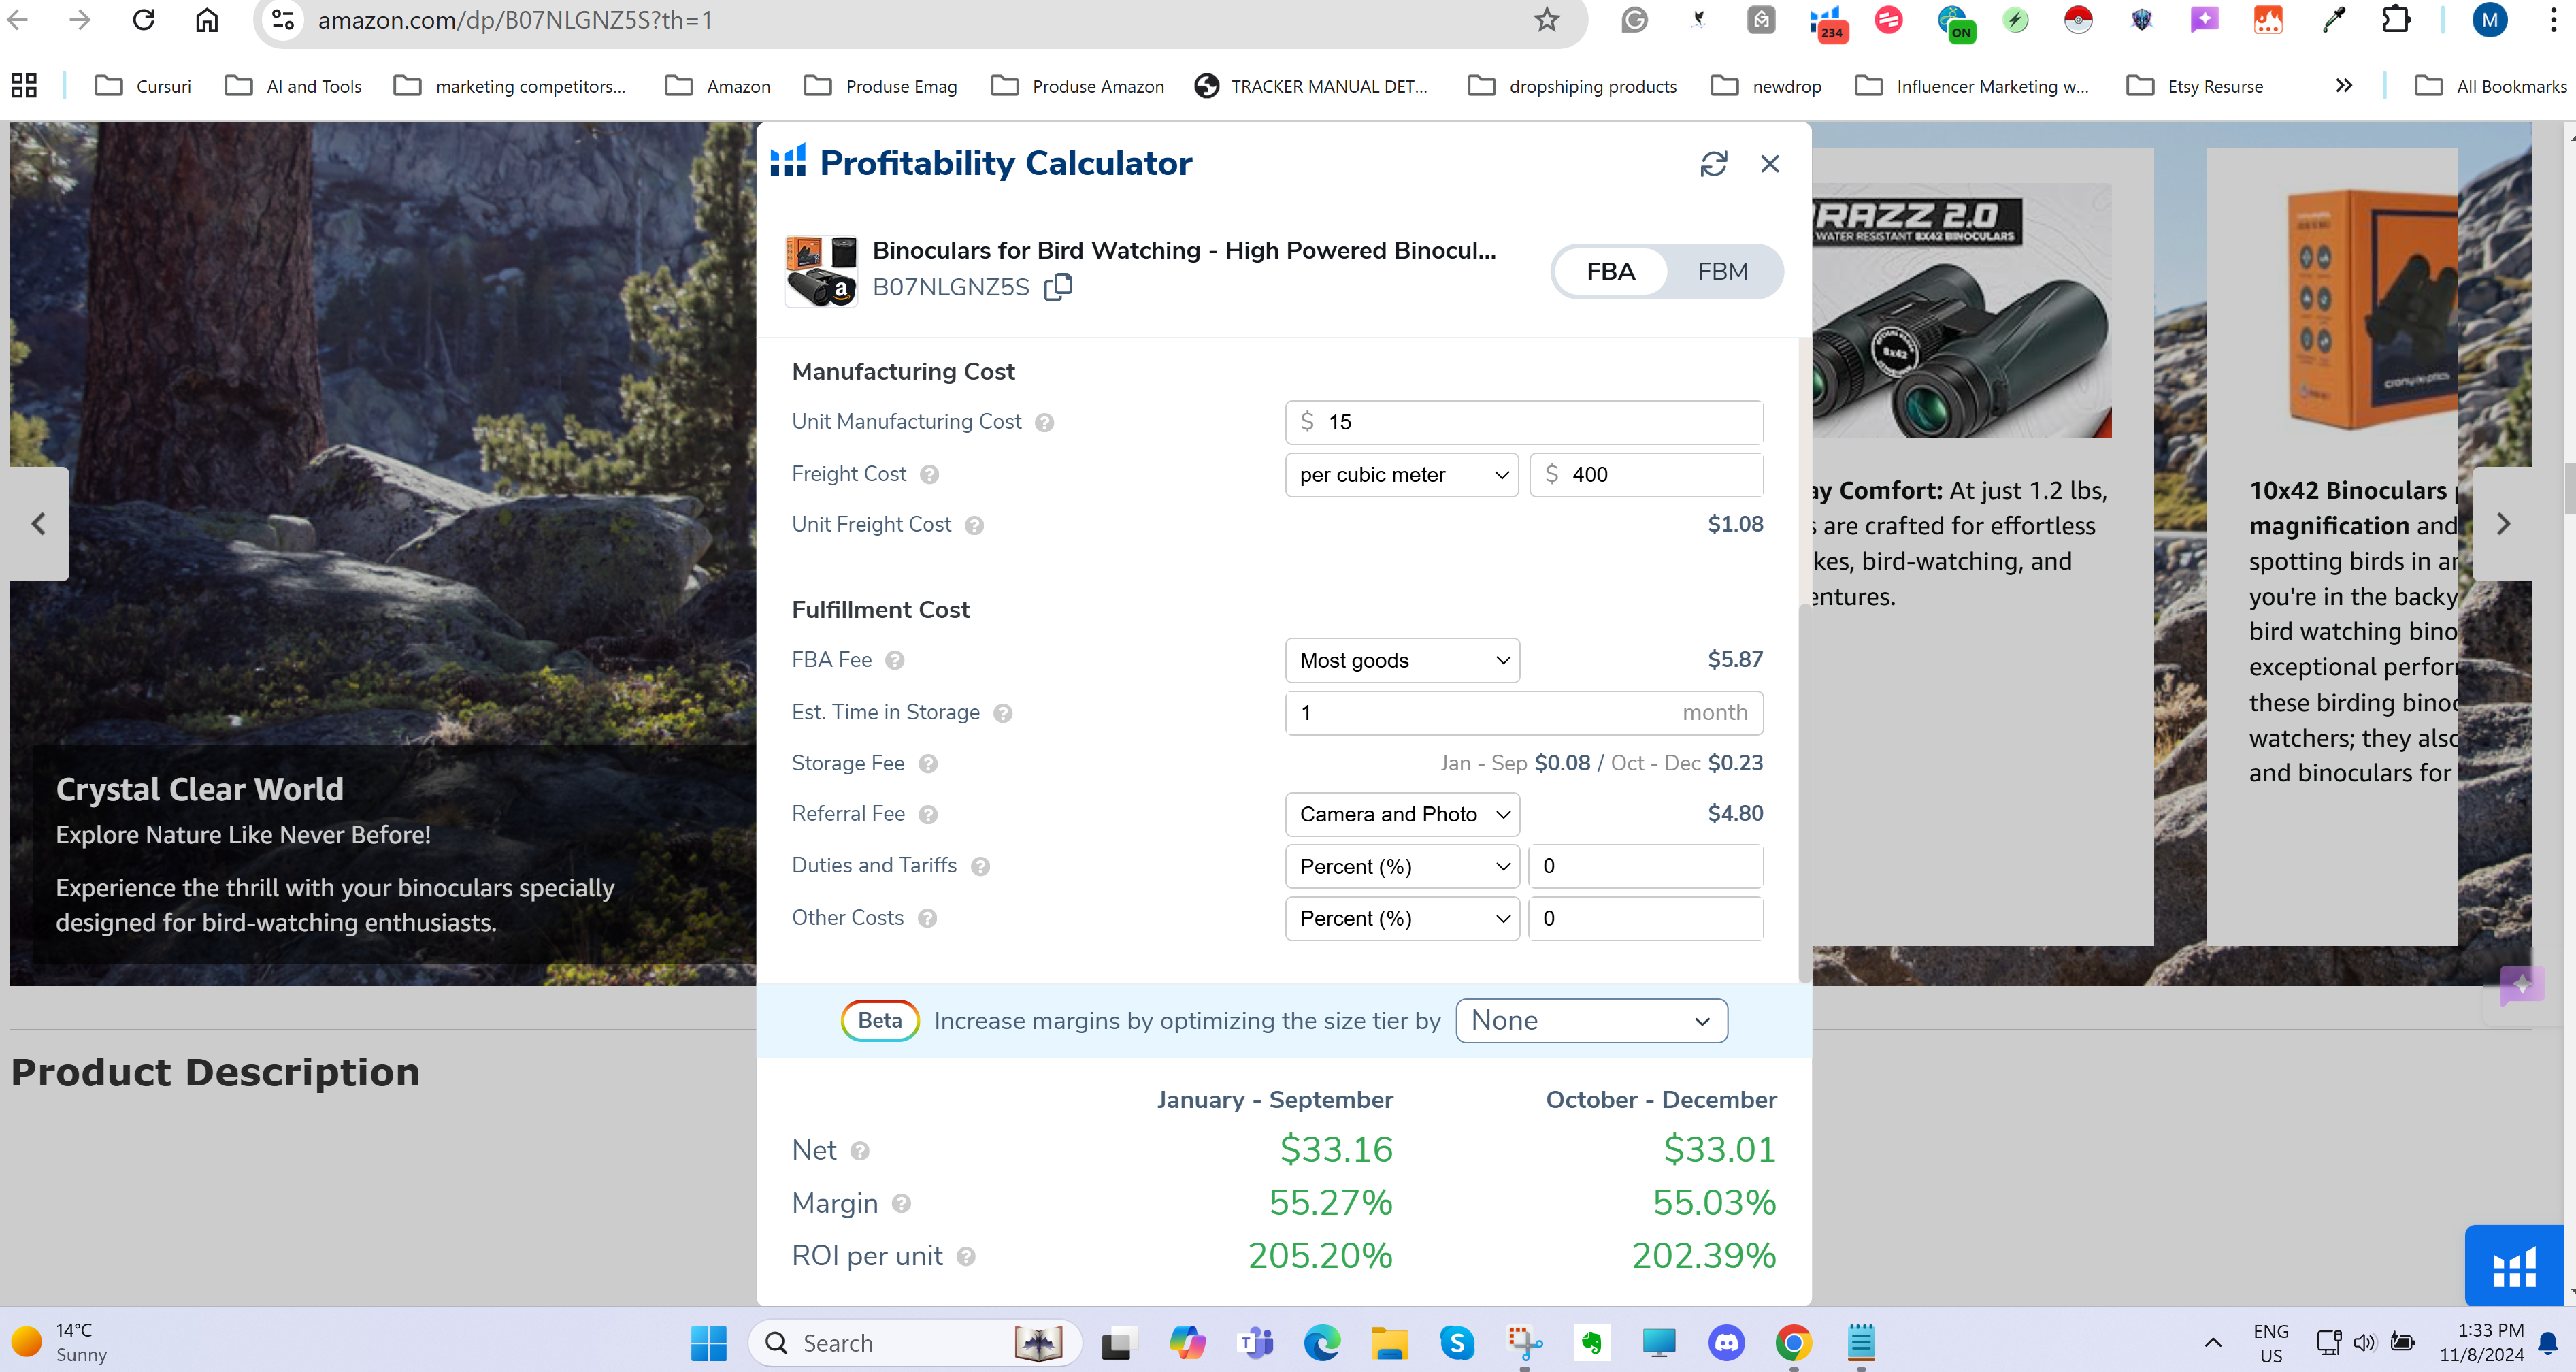Viewport: 2576px width, 1372px height.
Task: View site information icon in address bar
Action: click(x=283, y=20)
